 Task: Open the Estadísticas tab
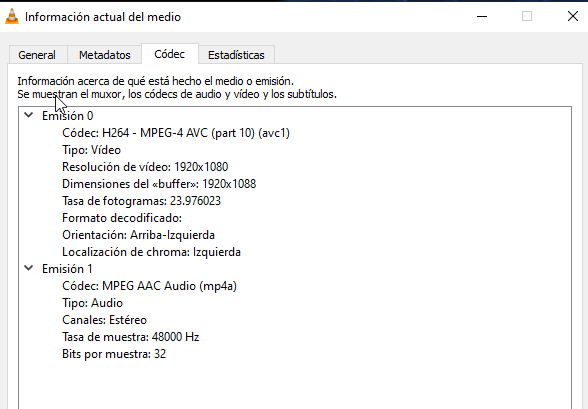(x=236, y=55)
